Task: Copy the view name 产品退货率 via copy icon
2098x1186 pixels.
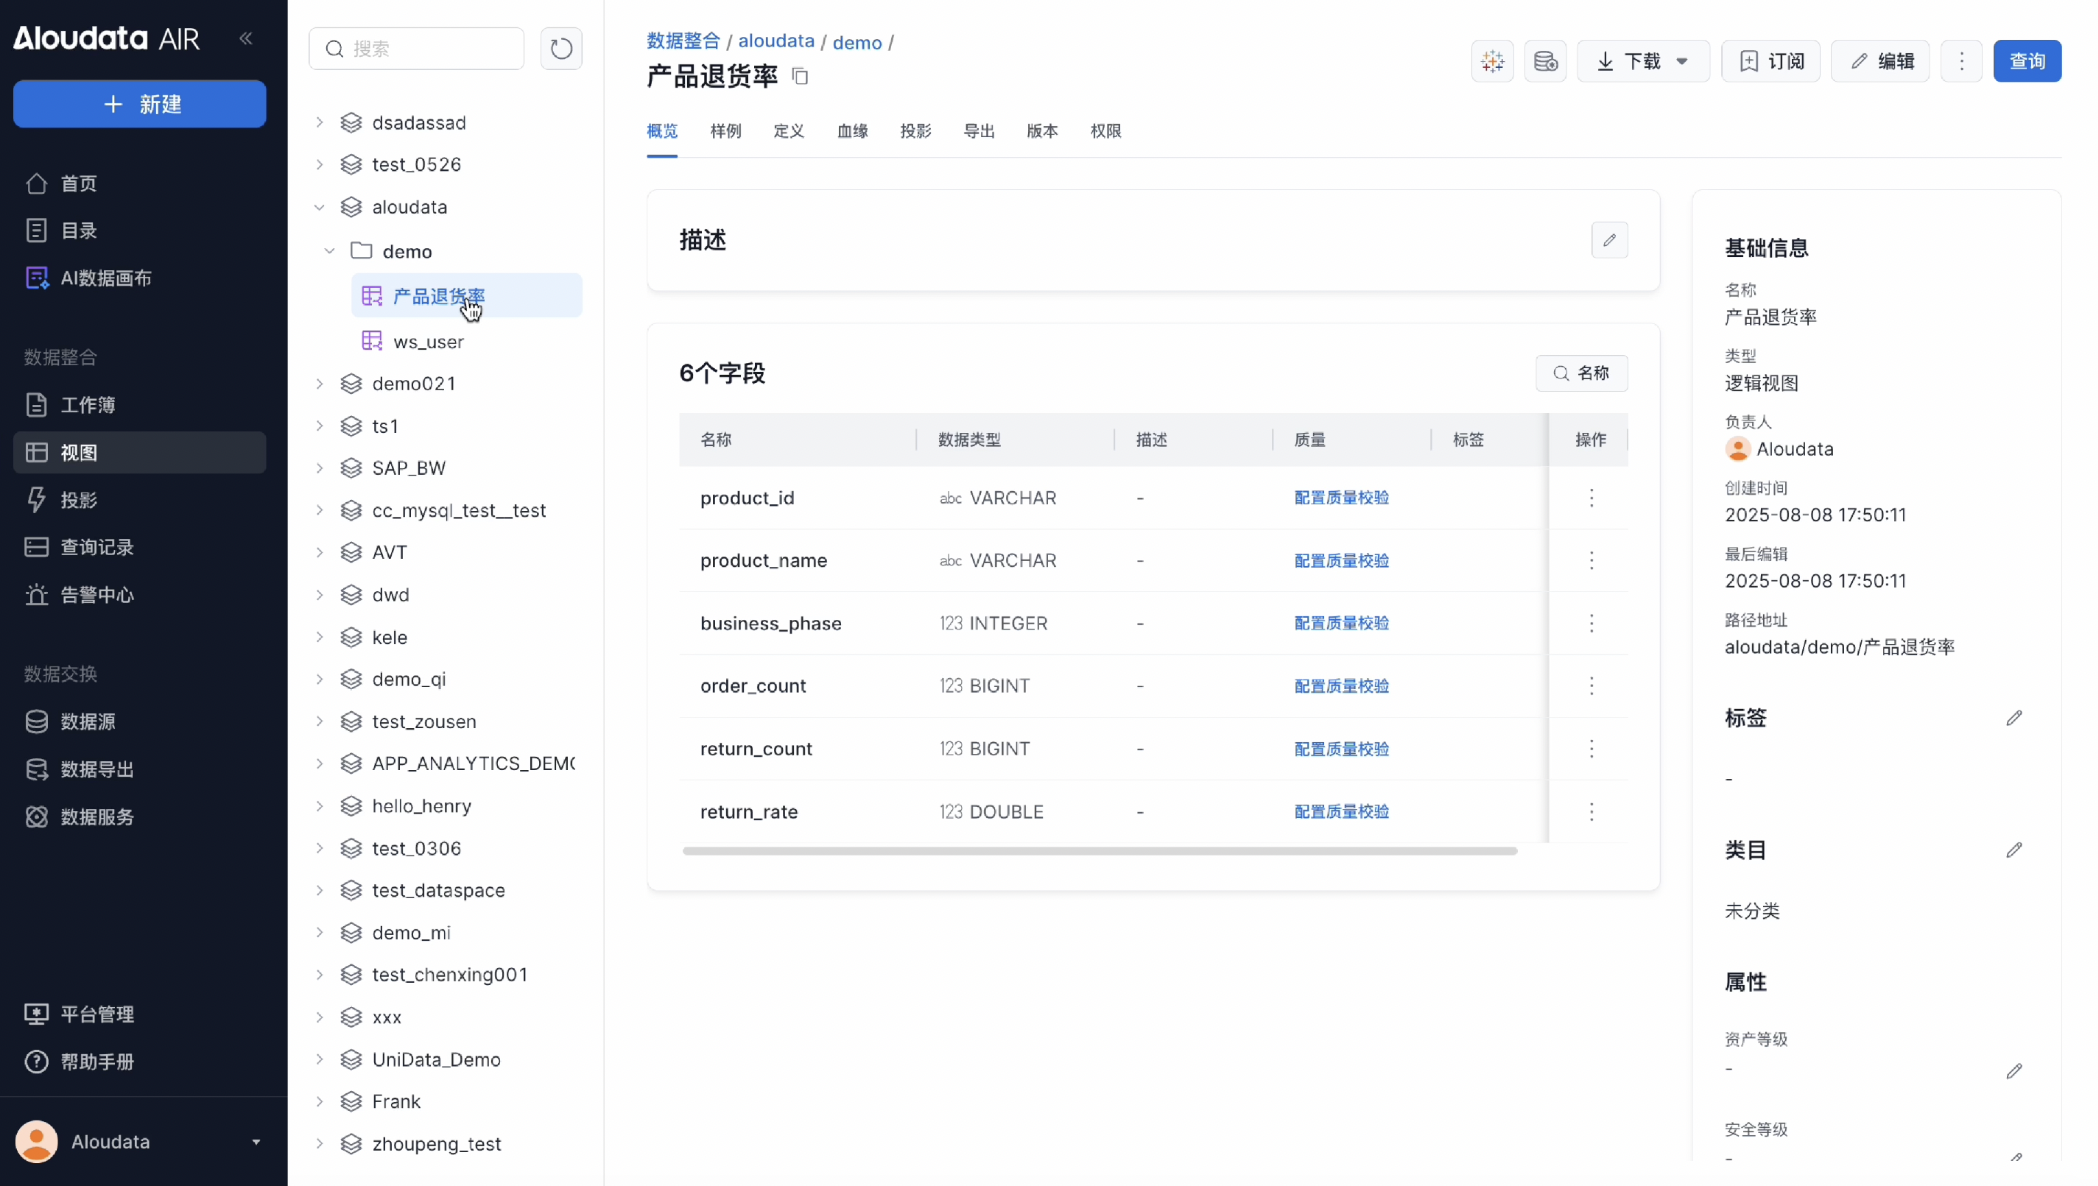Action: coord(800,76)
